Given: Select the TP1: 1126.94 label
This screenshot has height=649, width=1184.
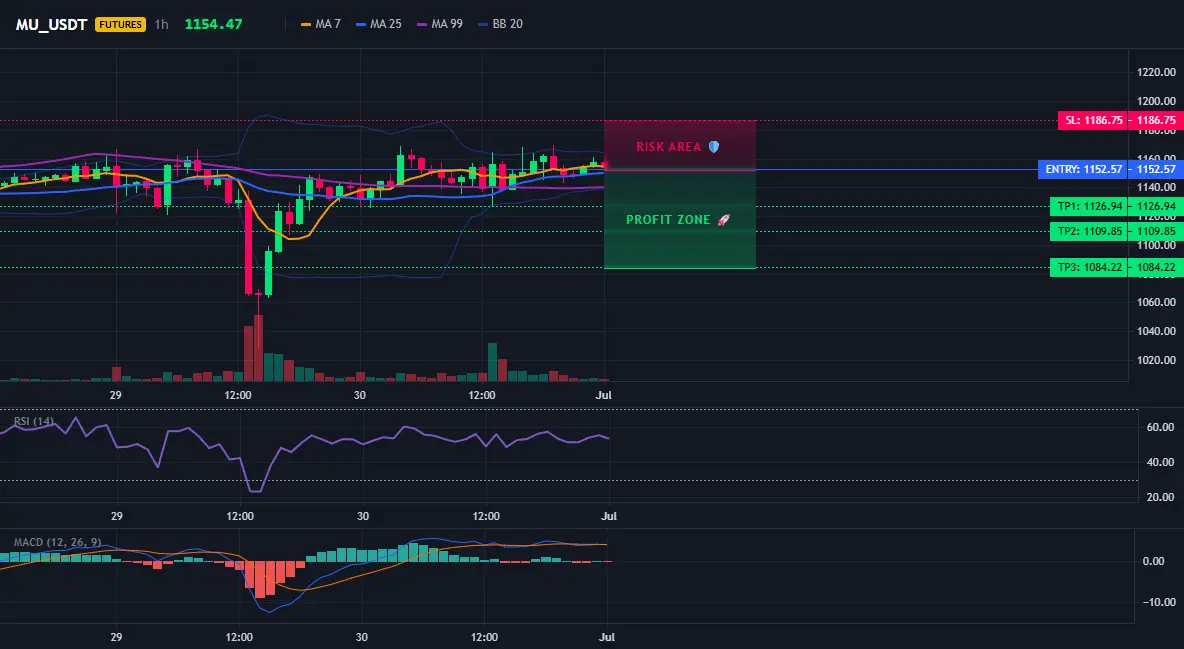Looking at the screenshot, I should coord(1090,206).
